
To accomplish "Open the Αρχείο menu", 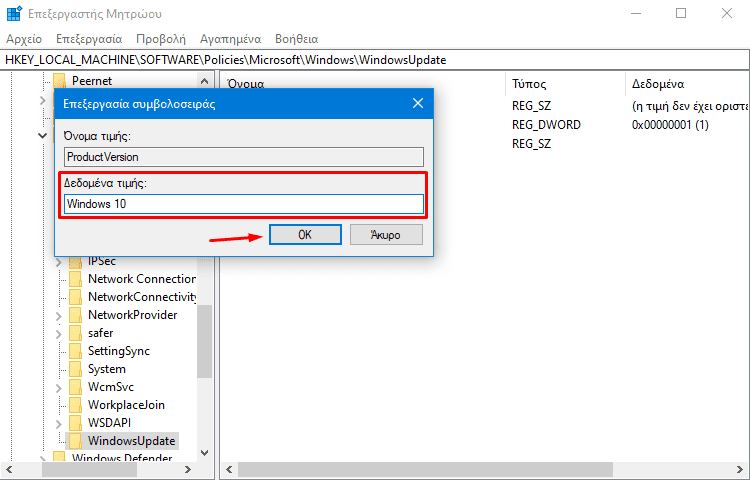I will point(24,39).
